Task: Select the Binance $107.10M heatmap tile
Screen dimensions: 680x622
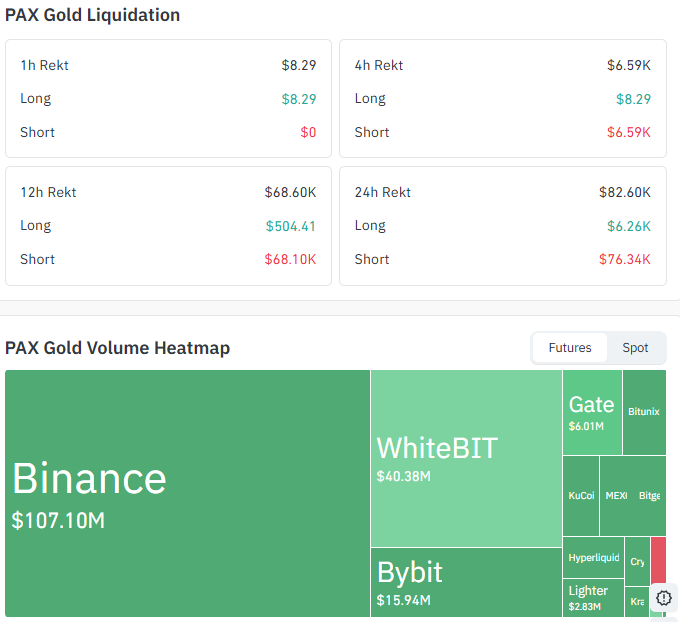Action: click(x=187, y=493)
